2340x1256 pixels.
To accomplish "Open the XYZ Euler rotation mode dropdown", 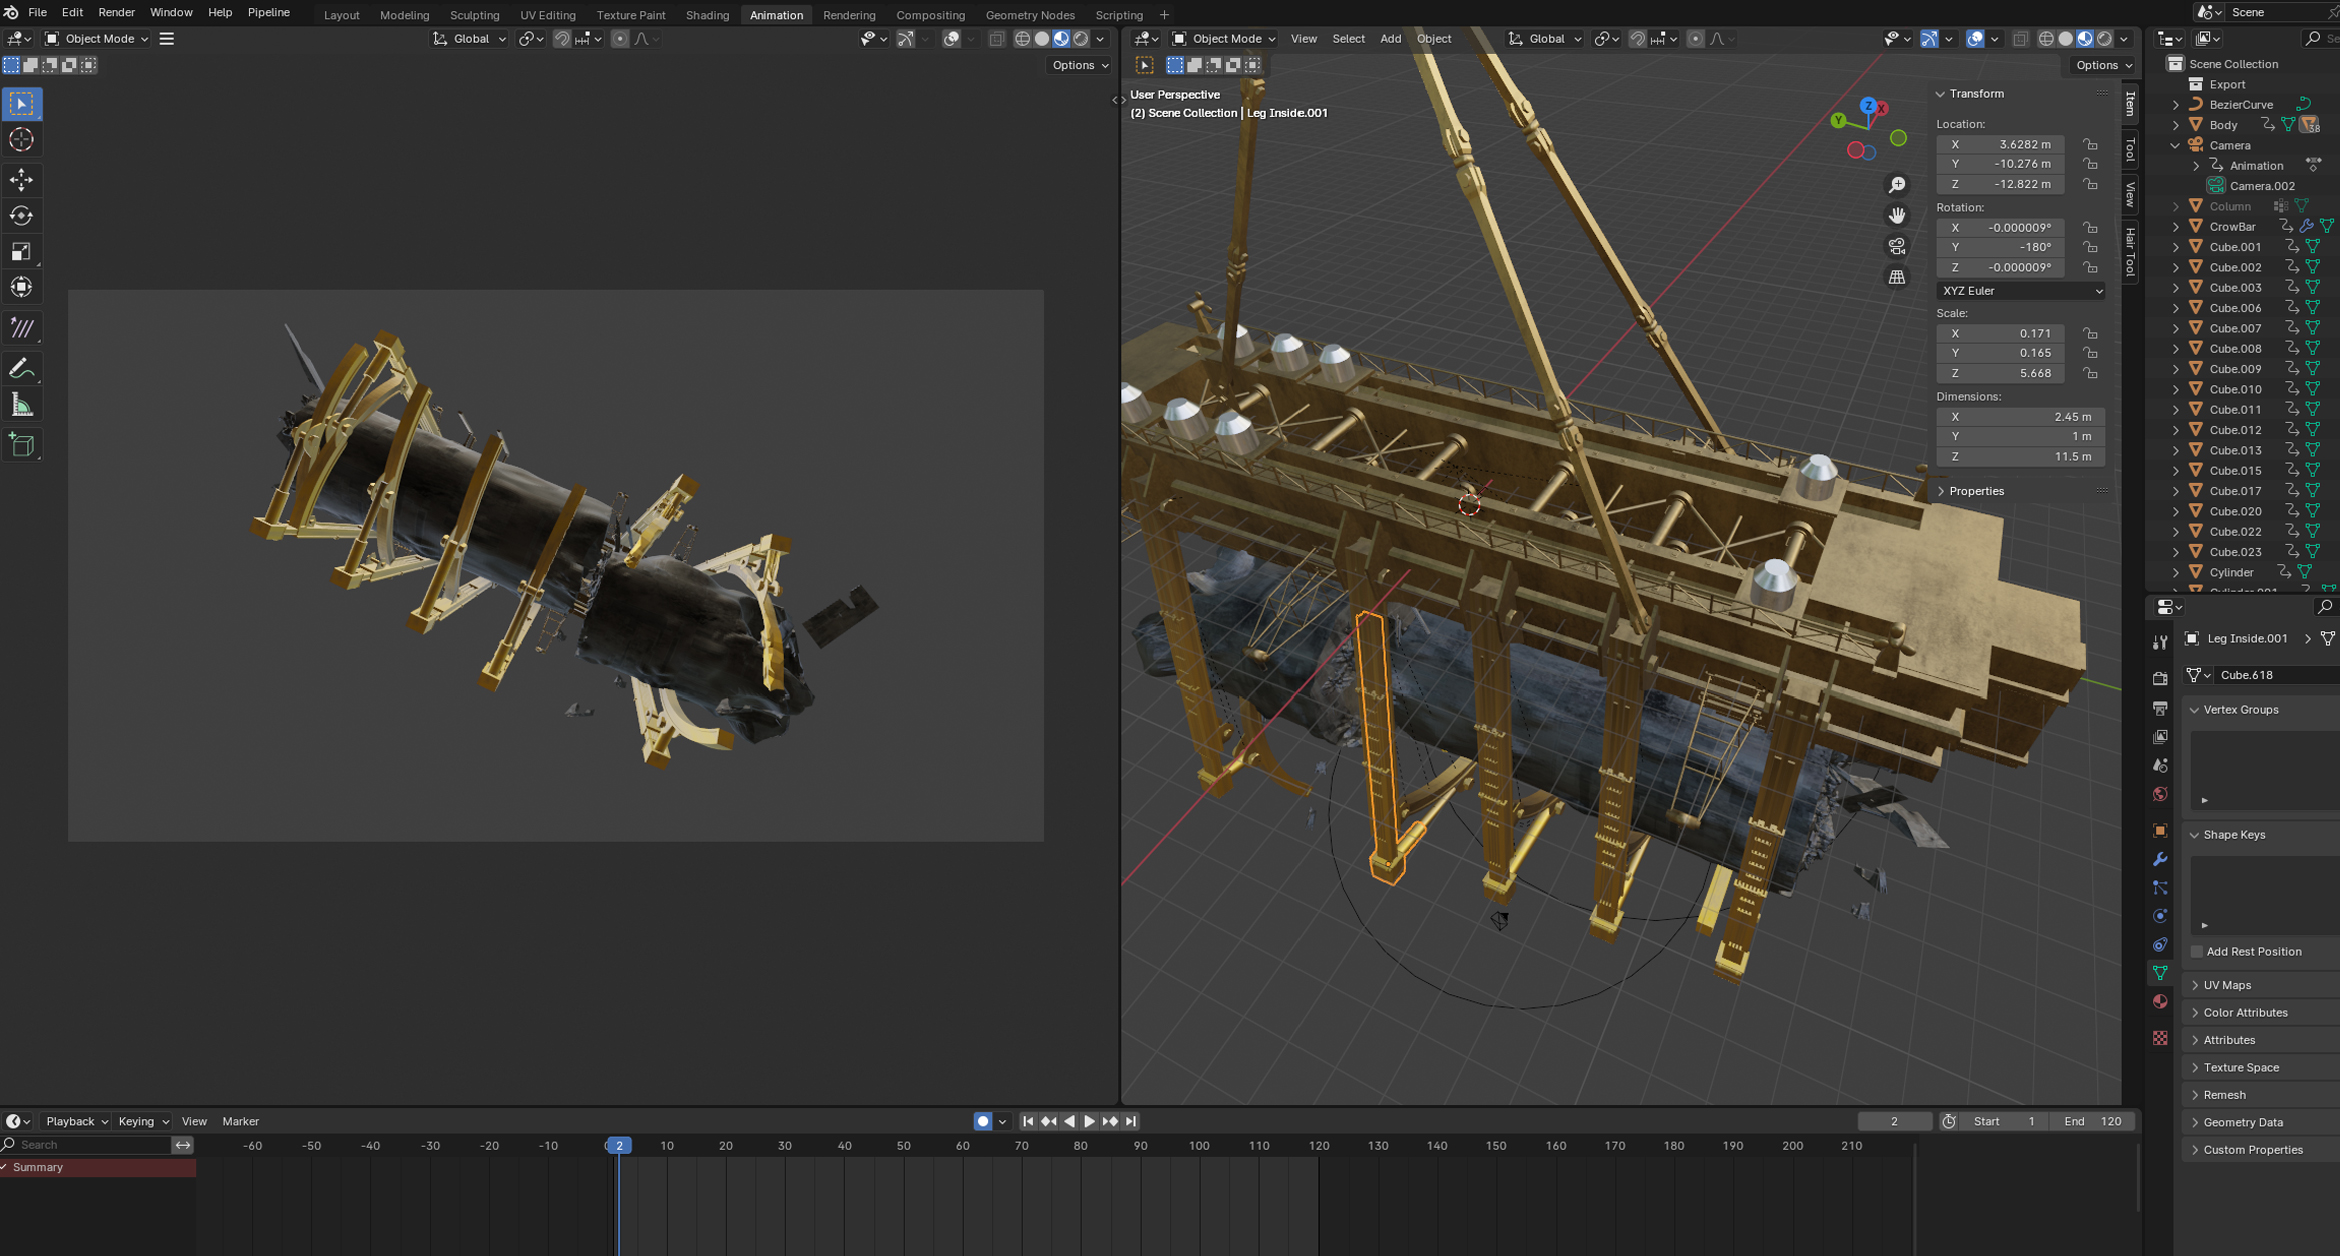I will coord(2020,291).
